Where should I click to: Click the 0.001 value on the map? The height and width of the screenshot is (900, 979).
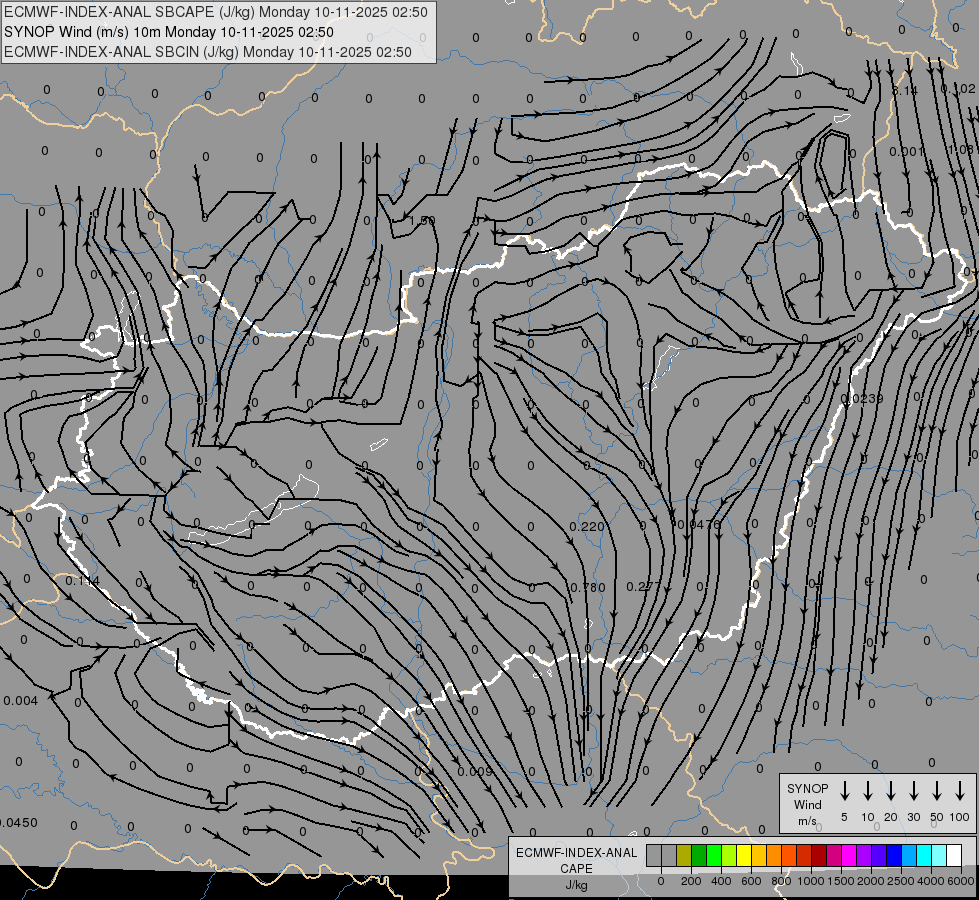(x=907, y=152)
